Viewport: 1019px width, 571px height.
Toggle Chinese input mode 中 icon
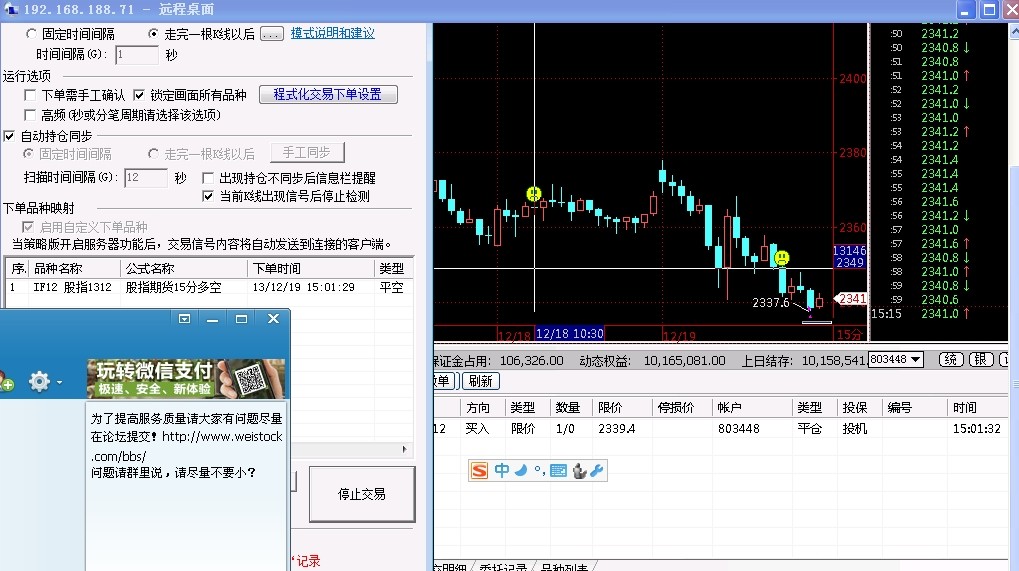coord(501,470)
